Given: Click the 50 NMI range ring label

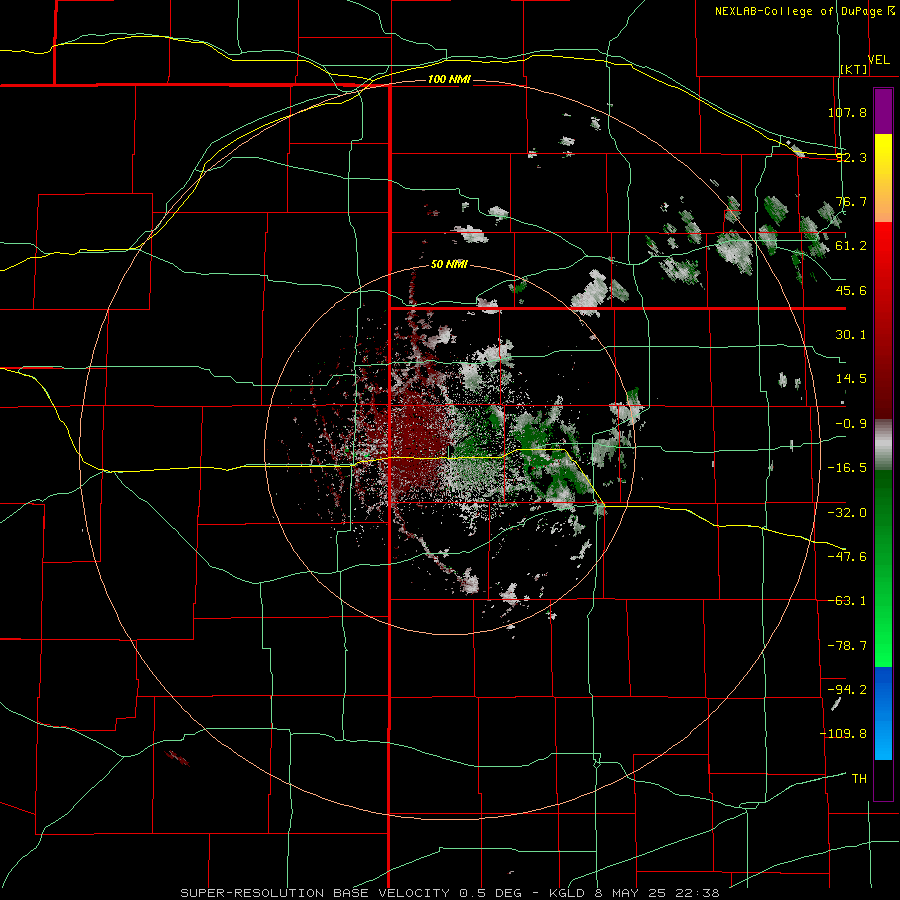Looking at the screenshot, I should tap(449, 264).
